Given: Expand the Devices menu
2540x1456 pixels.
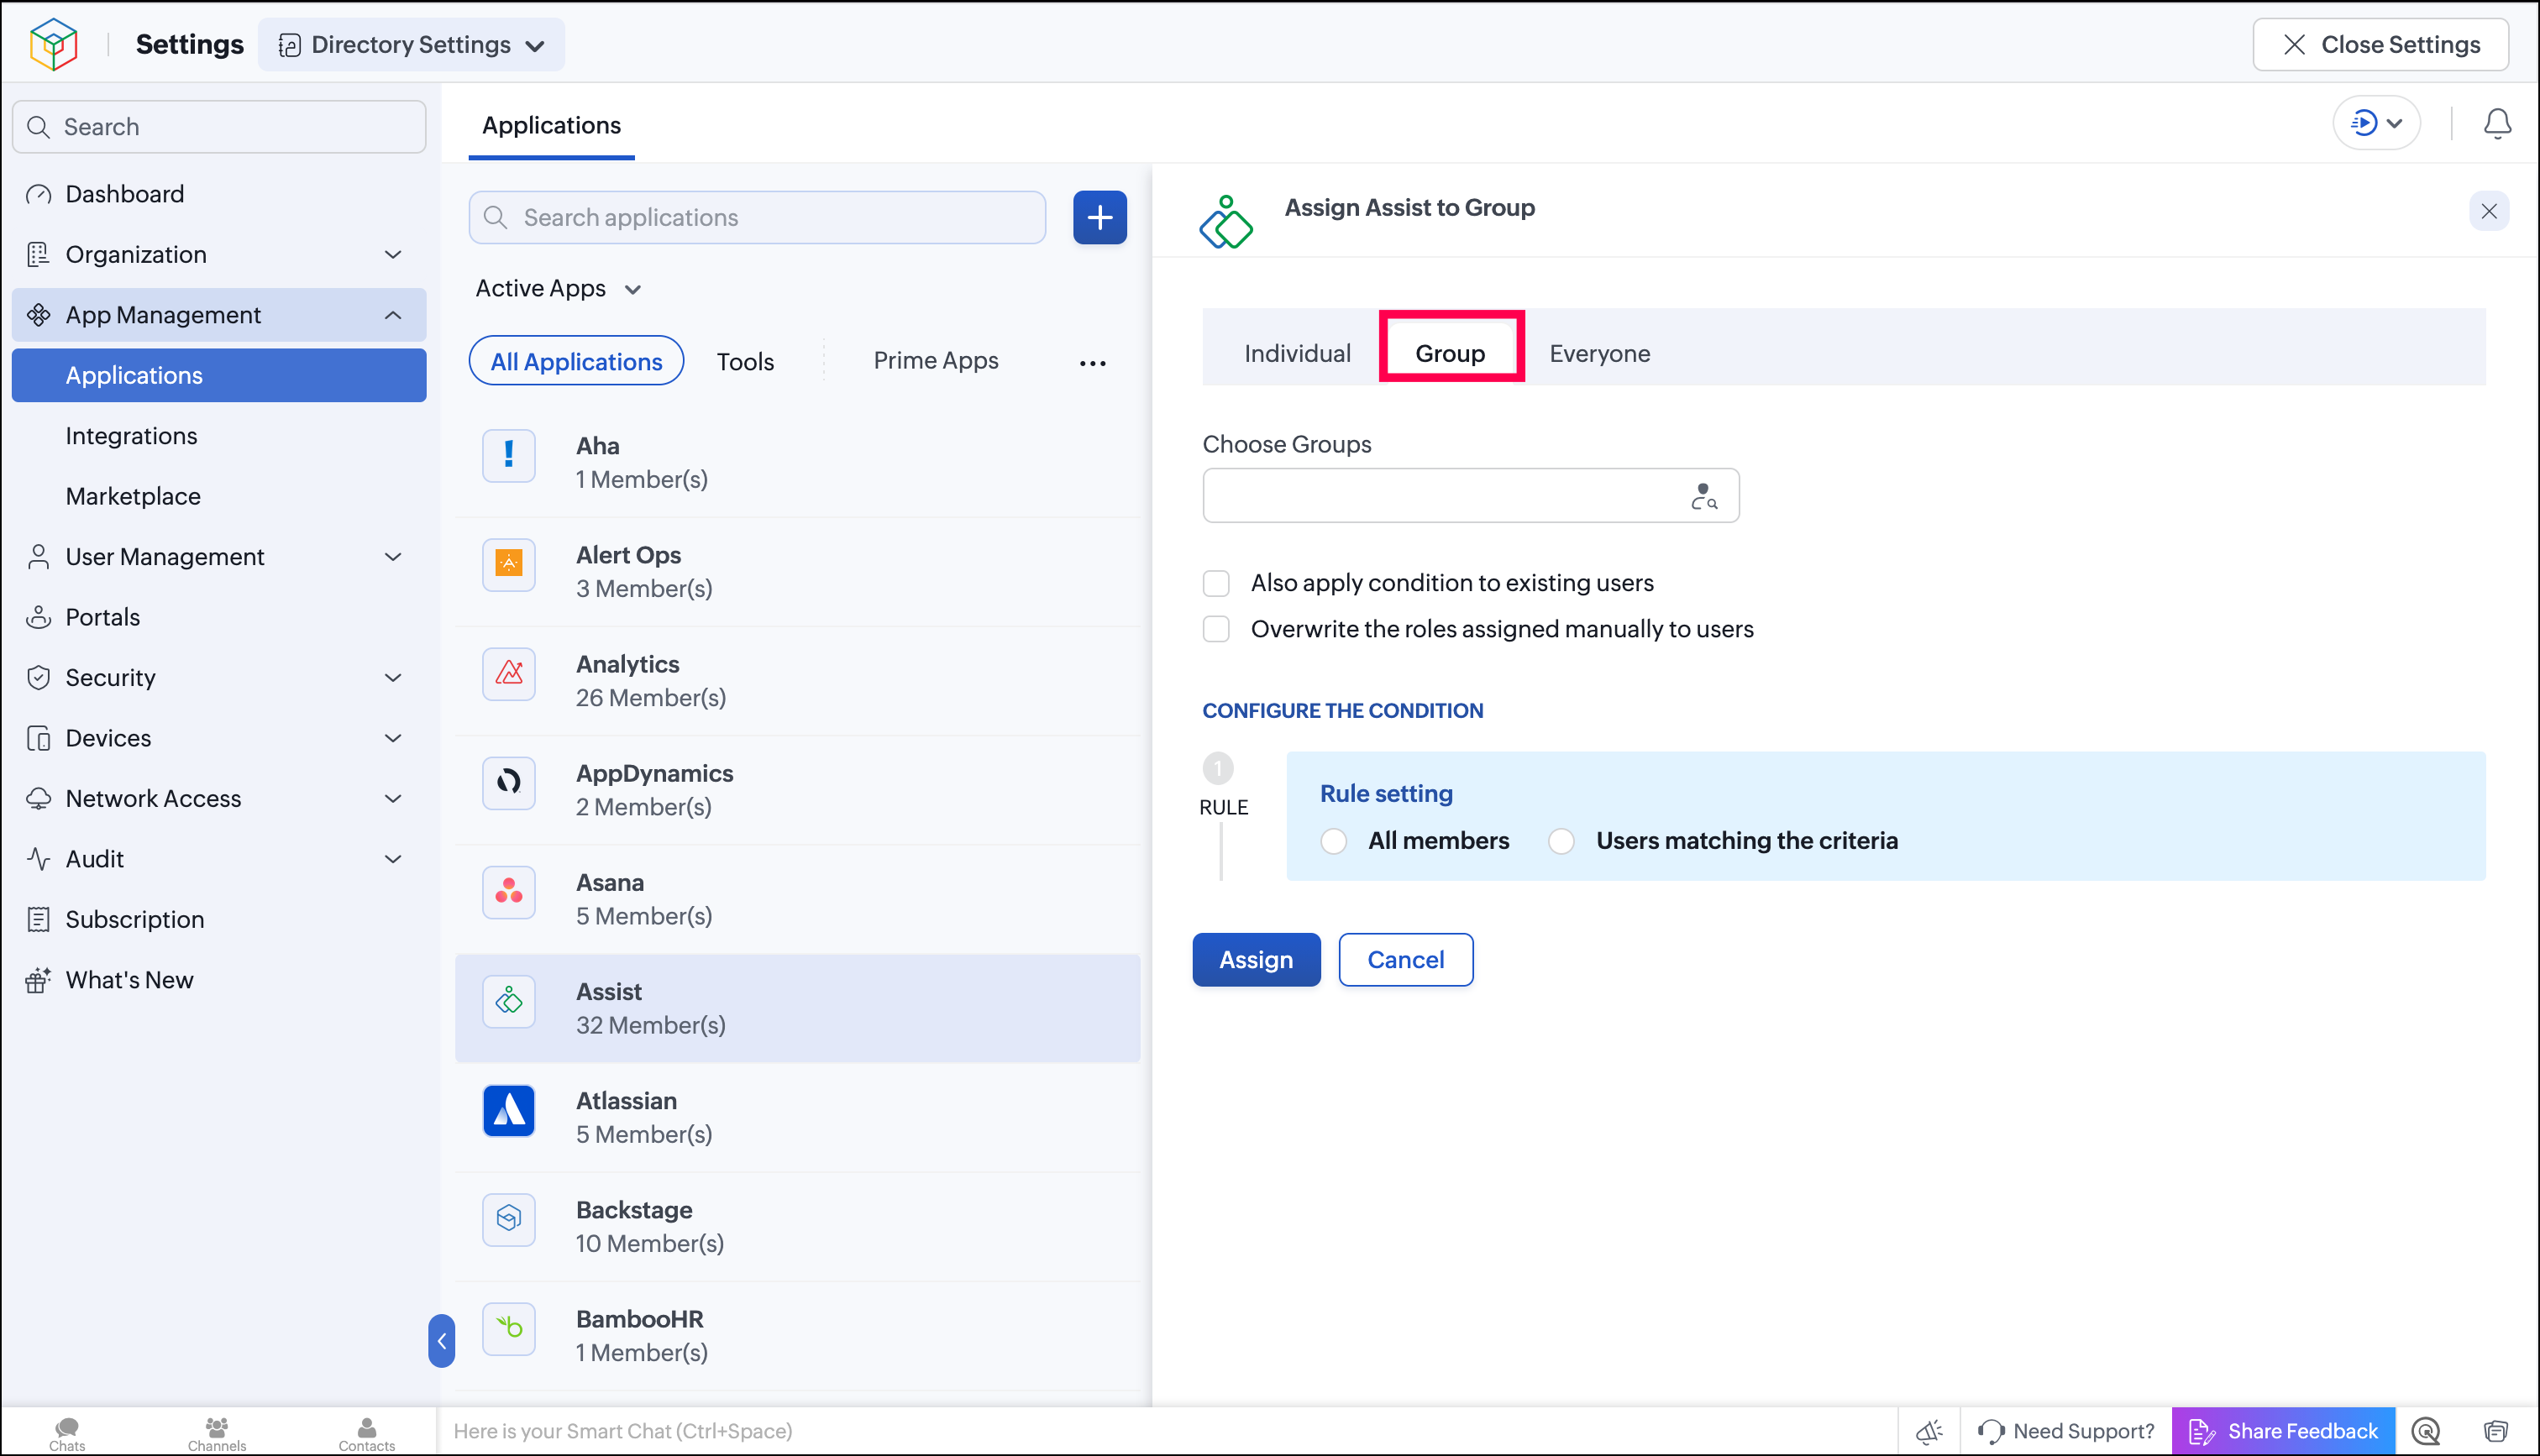Looking at the screenshot, I should click(x=393, y=738).
